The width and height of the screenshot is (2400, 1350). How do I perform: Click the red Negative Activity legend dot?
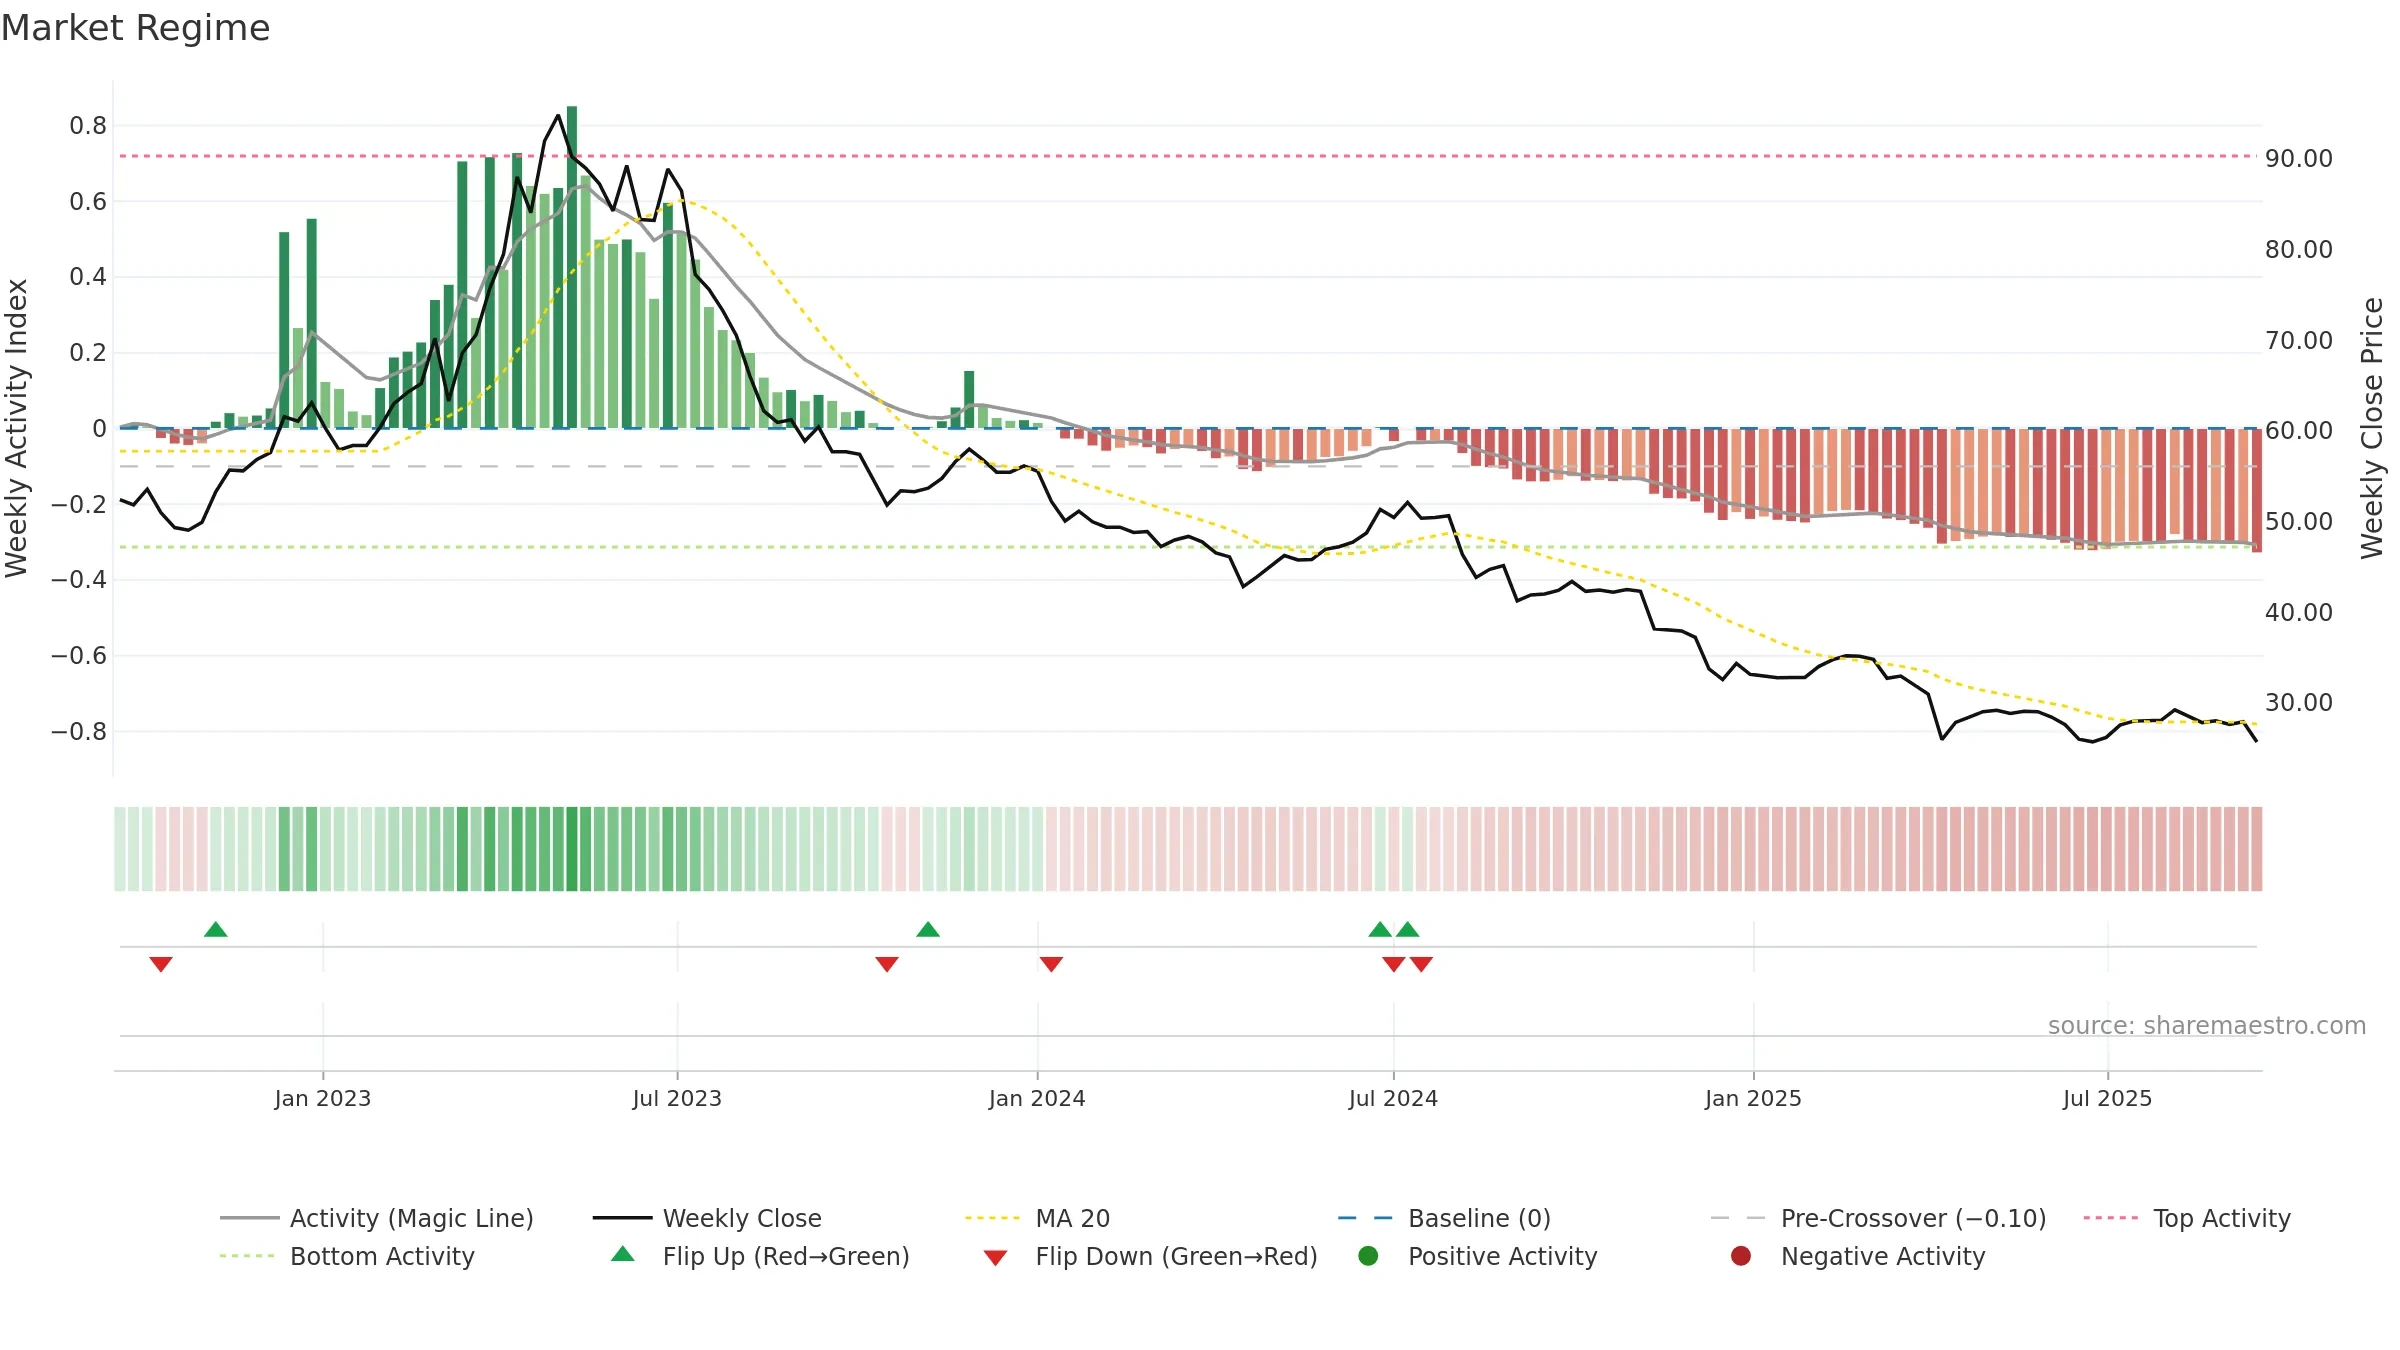(1741, 1256)
